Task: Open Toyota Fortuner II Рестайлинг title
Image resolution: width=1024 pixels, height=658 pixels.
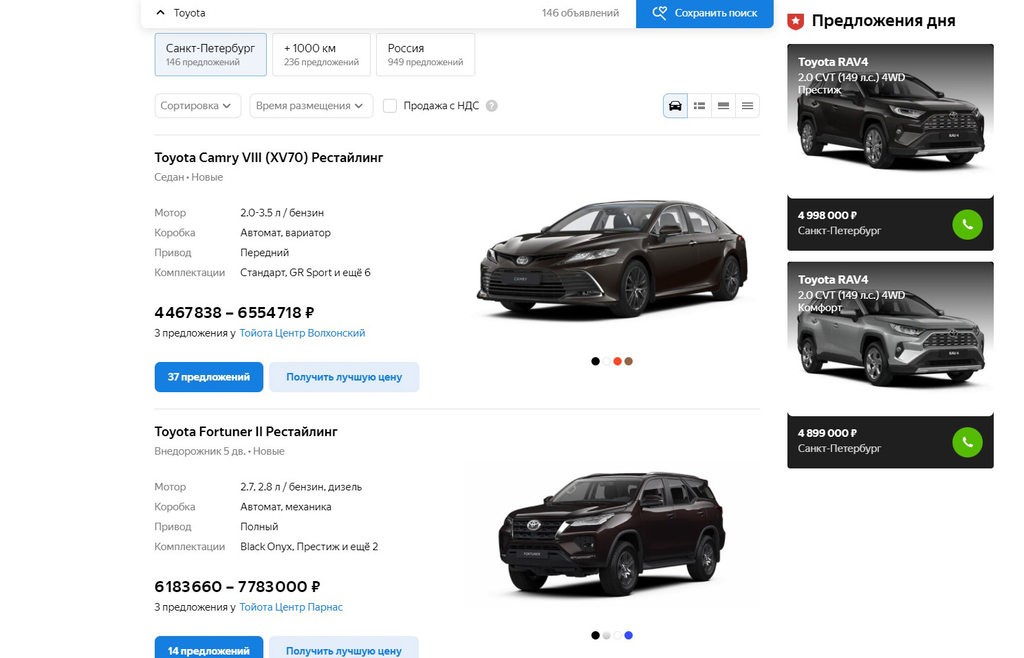Action: (x=246, y=431)
